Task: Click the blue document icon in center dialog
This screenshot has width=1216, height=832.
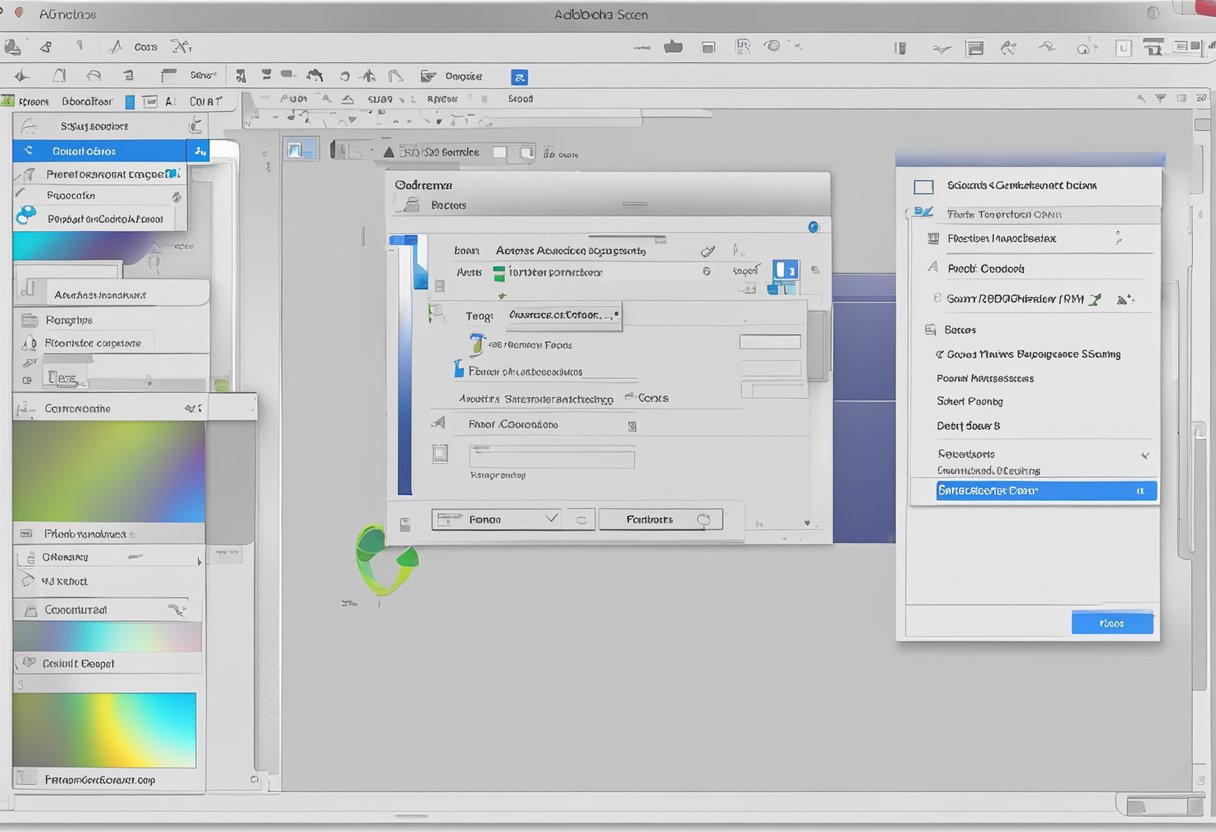Action: click(785, 271)
